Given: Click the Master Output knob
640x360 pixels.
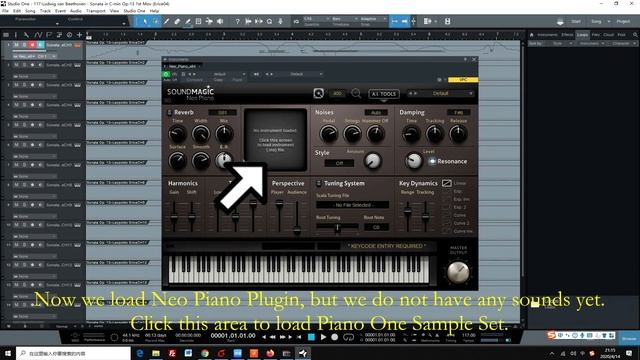Looking at the screenshot, I should pyautogui.click(x=458, y=272).
